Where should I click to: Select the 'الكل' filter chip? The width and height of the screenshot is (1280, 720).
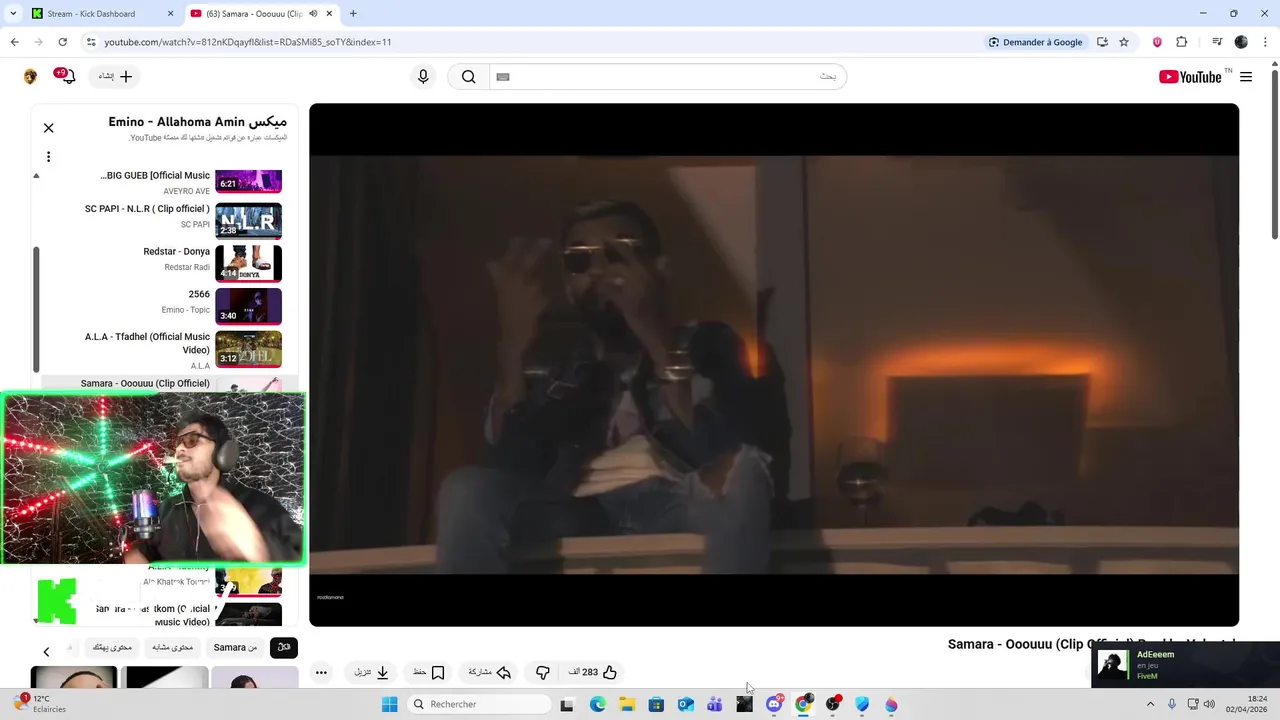coord(284,647)
